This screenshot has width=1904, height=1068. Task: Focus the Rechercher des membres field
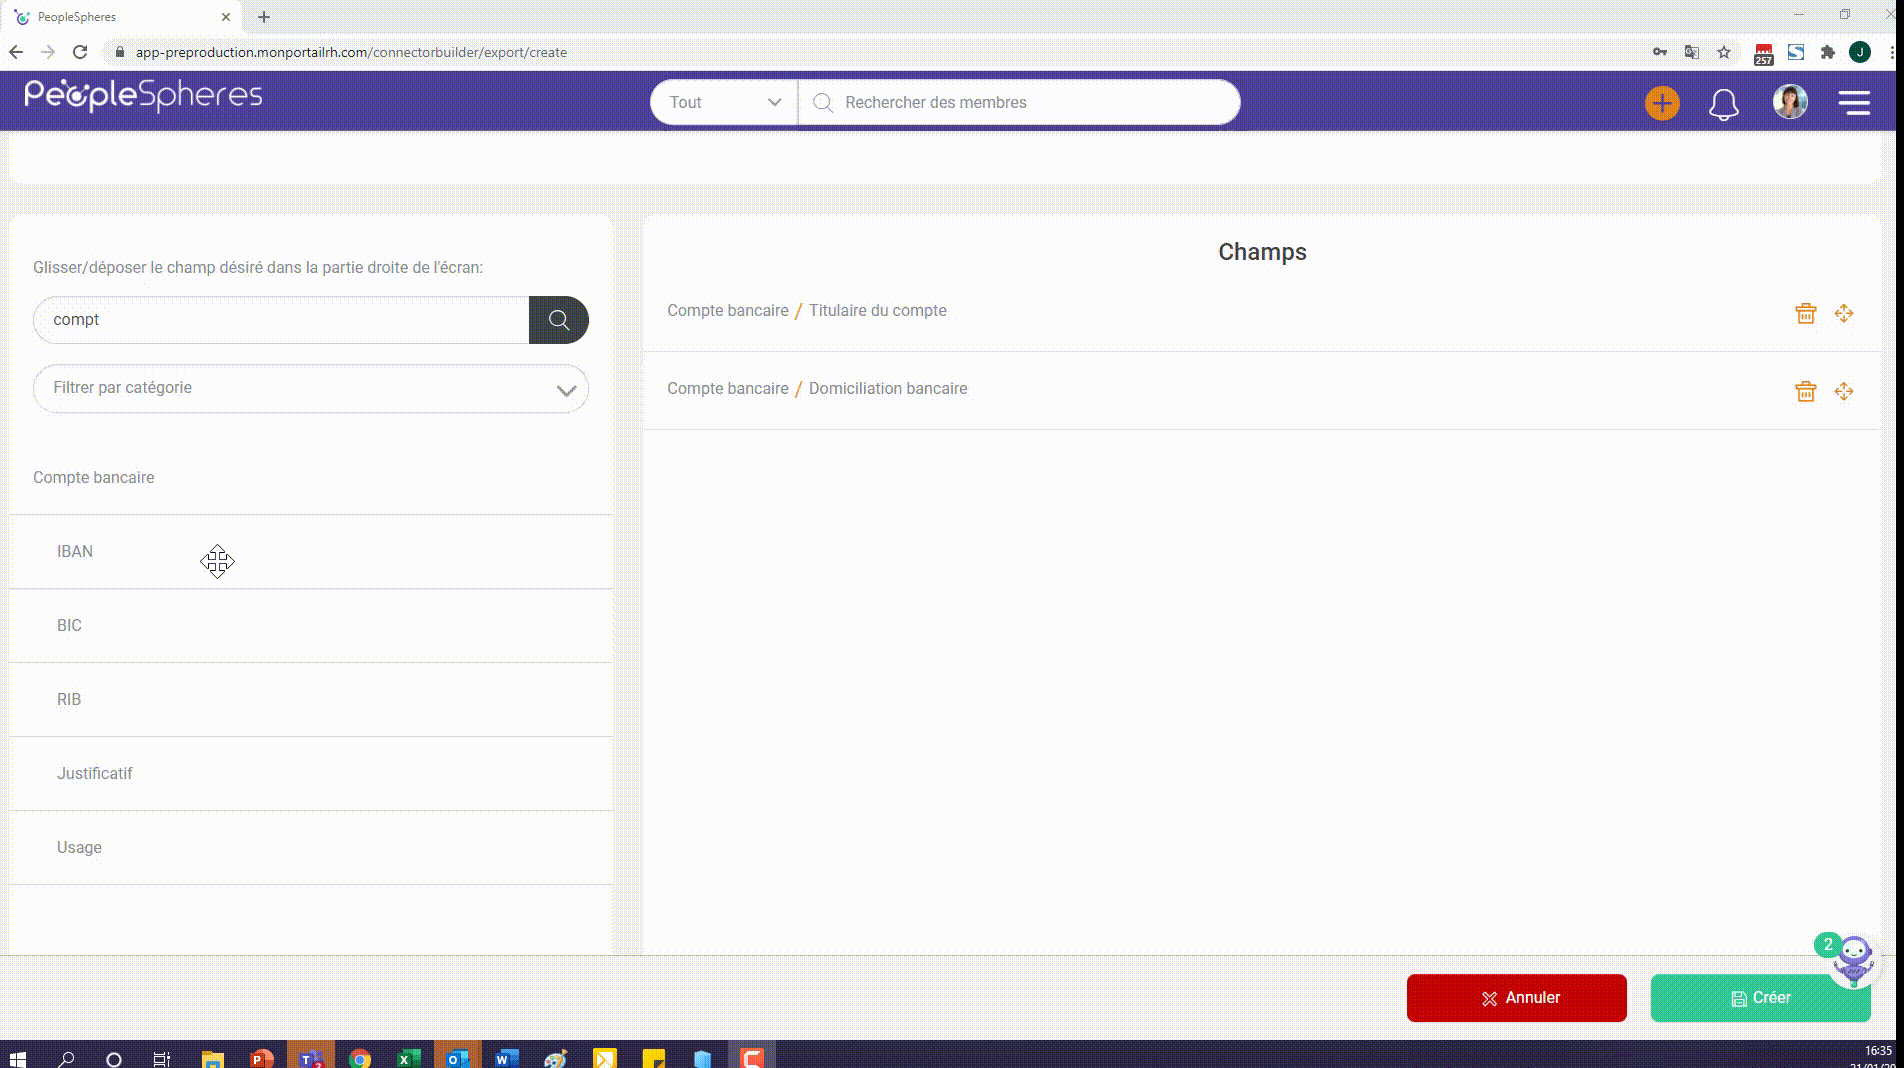1019,102
